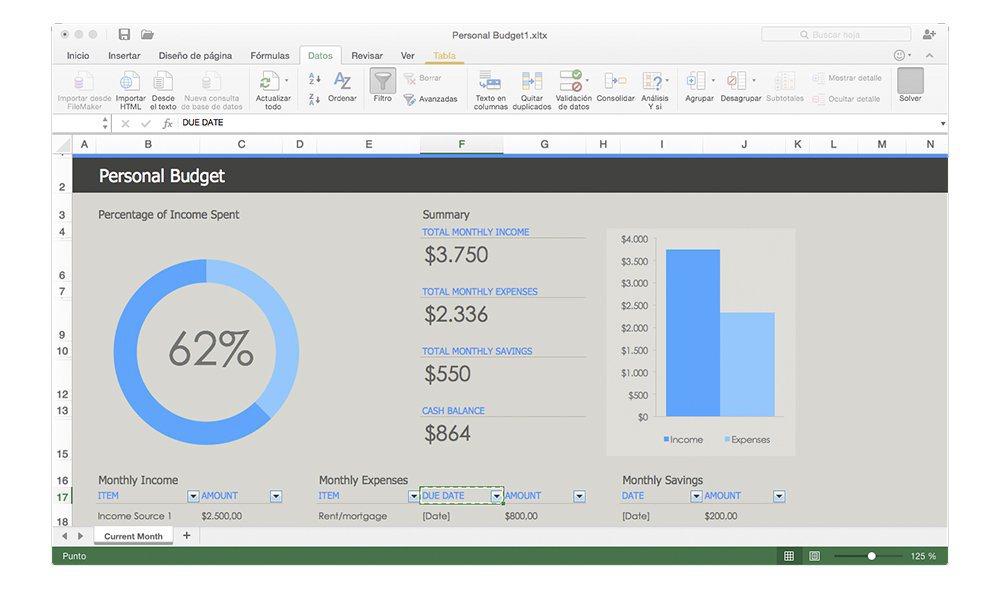1000x589 pixels.
Task: Select column F header
Action: coord(462,144)
